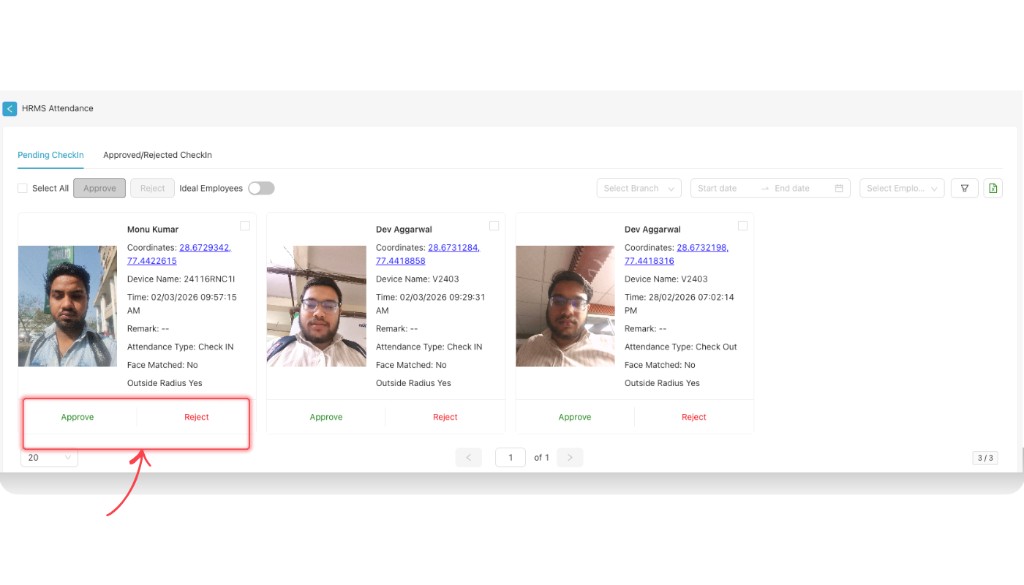The height and width of the screenshot is (585, 1024).
Task: Check the Monu Kumar card checkbox
Action: (245, 226)
